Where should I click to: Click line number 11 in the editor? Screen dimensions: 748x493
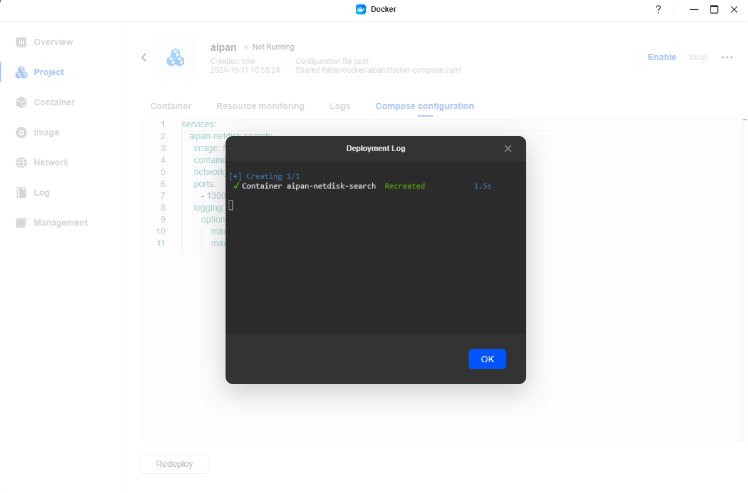161,243
